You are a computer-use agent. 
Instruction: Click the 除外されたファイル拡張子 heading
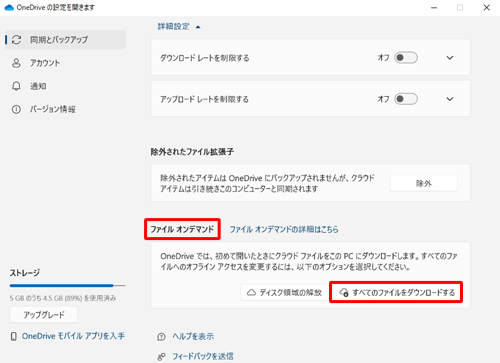192,152
